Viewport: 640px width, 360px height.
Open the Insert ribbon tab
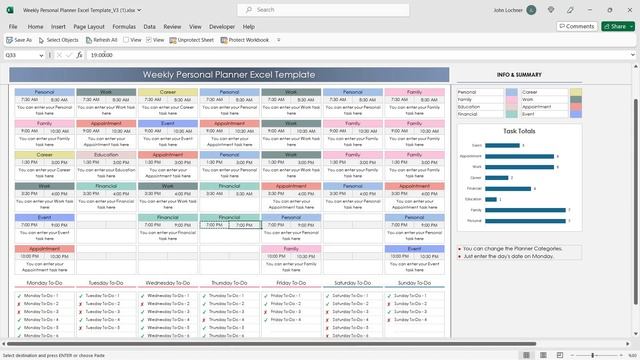coord(58,27)
